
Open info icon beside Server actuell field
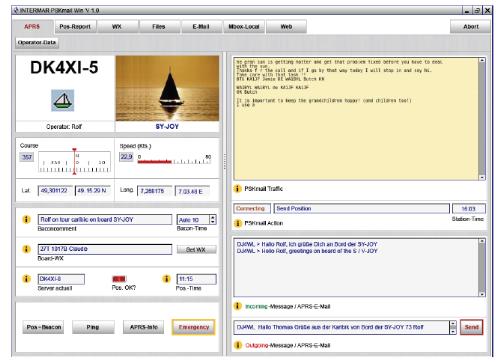tap(26, 279)
